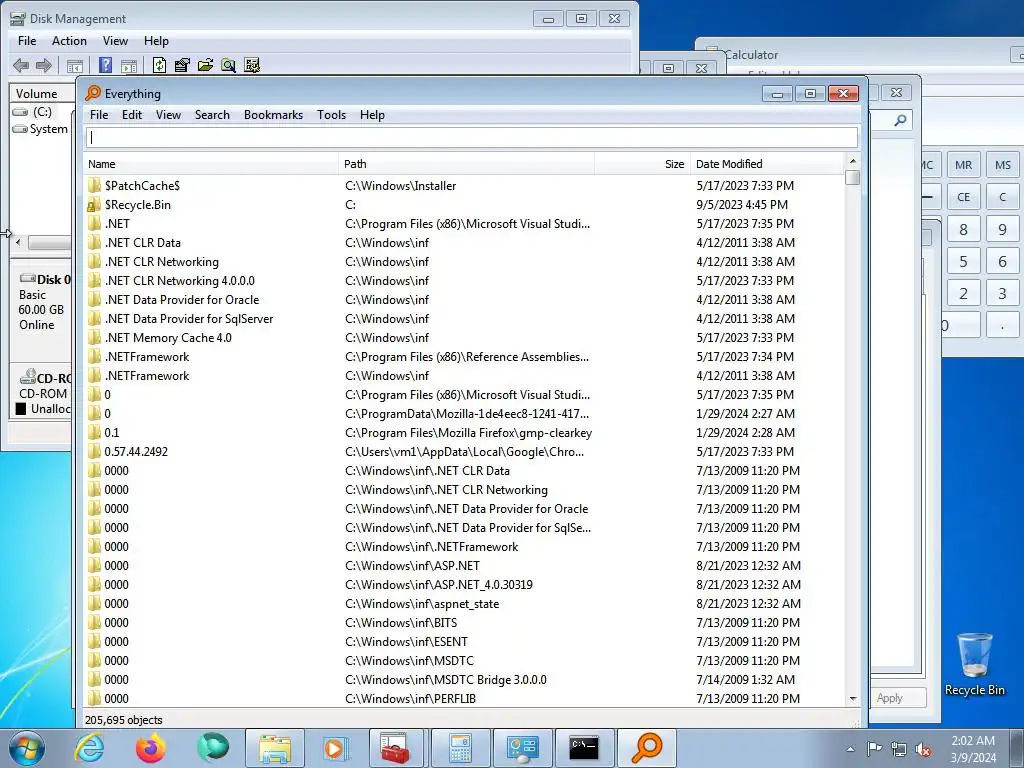Click the 205,695 objects status text
The height and width of the screenshot is (768, 1024).
[123, 720]
